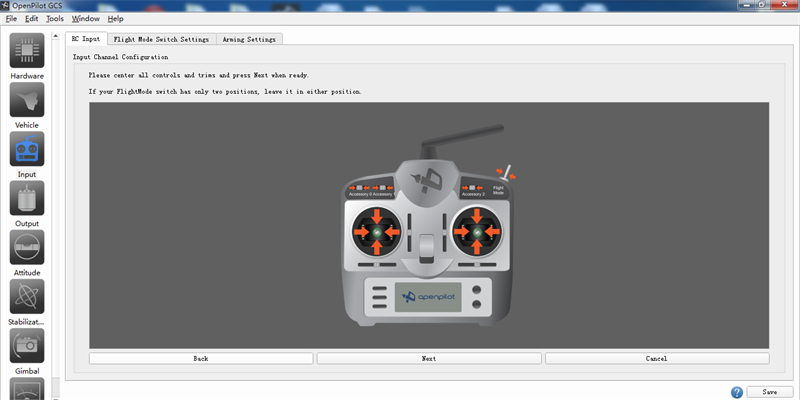Viewport: 800px width, 400px height.
Task: Open the Window menu
Action: (x=85, y=19)
